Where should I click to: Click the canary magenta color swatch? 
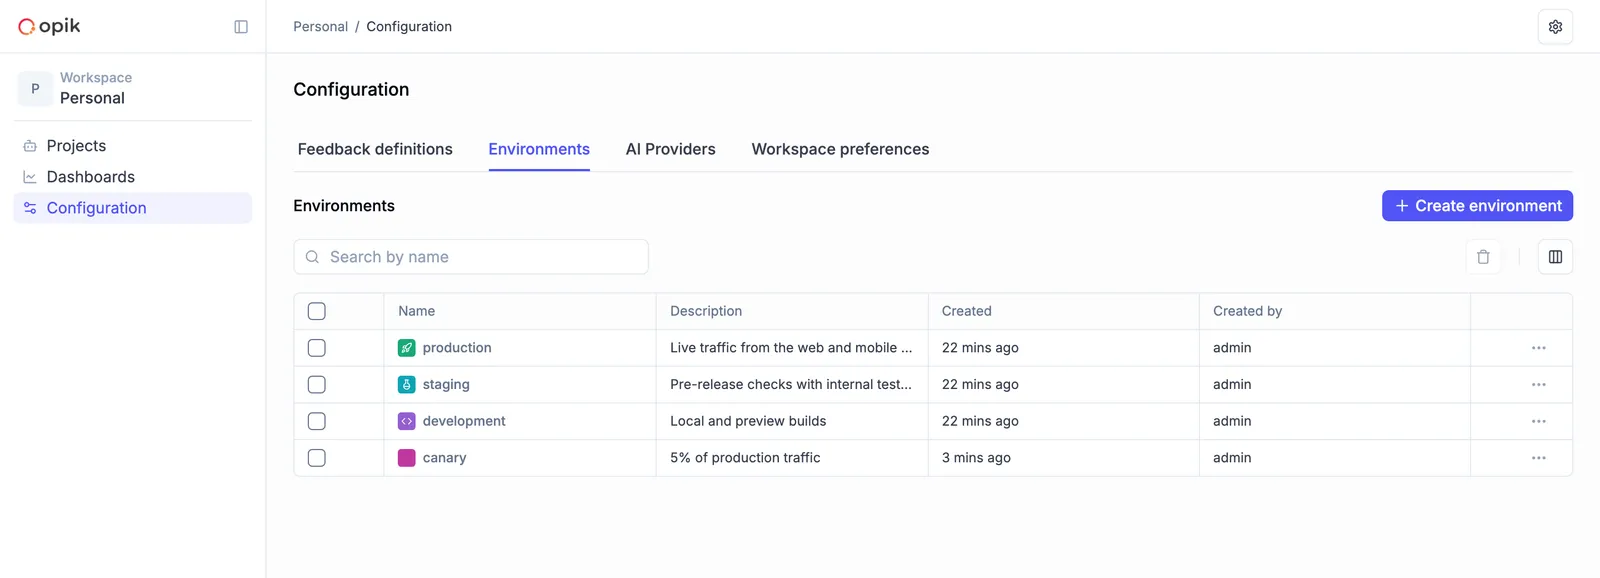coord(407,458)
